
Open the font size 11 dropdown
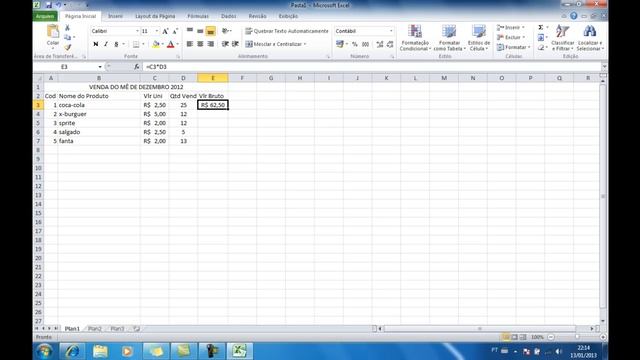pyautogui.click(x=157, y=31)
